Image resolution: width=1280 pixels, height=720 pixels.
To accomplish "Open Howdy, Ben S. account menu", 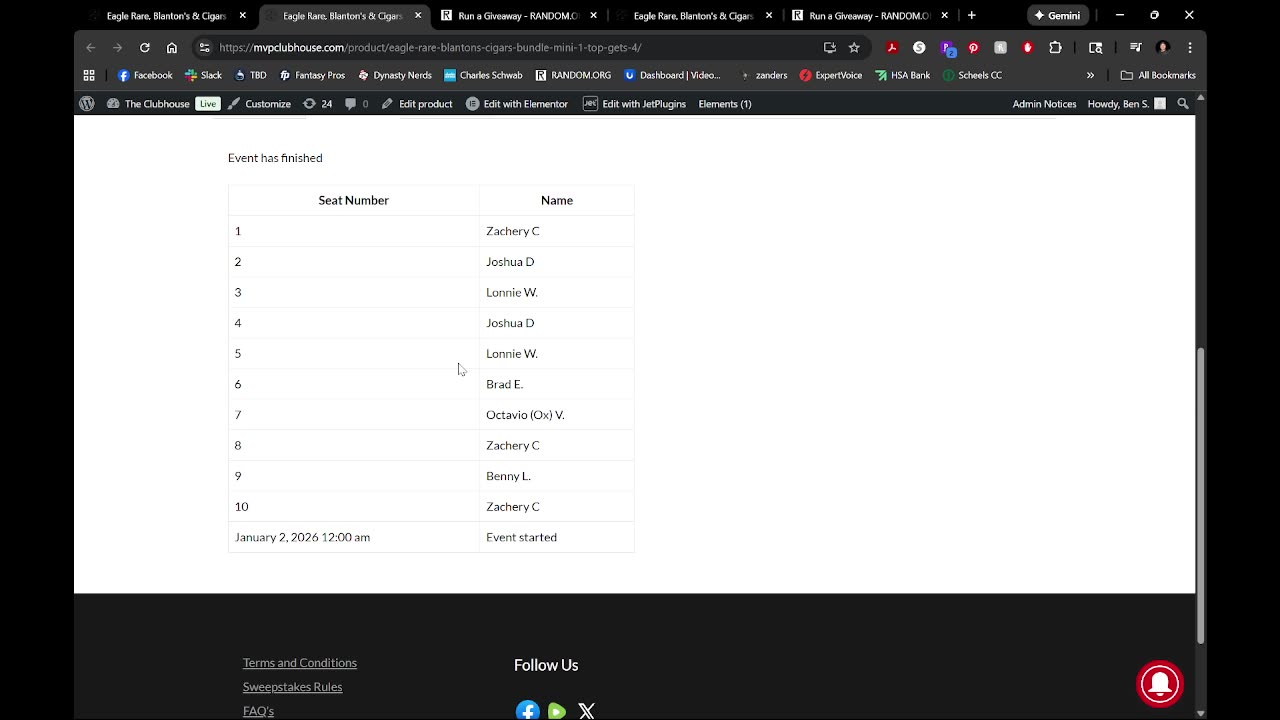I will pos(1126,104).
